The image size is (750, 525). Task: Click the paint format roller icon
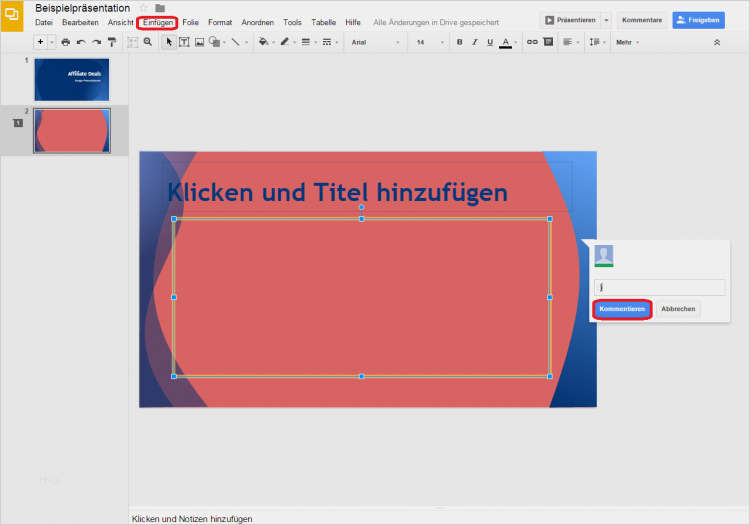(x=111, y=42)
